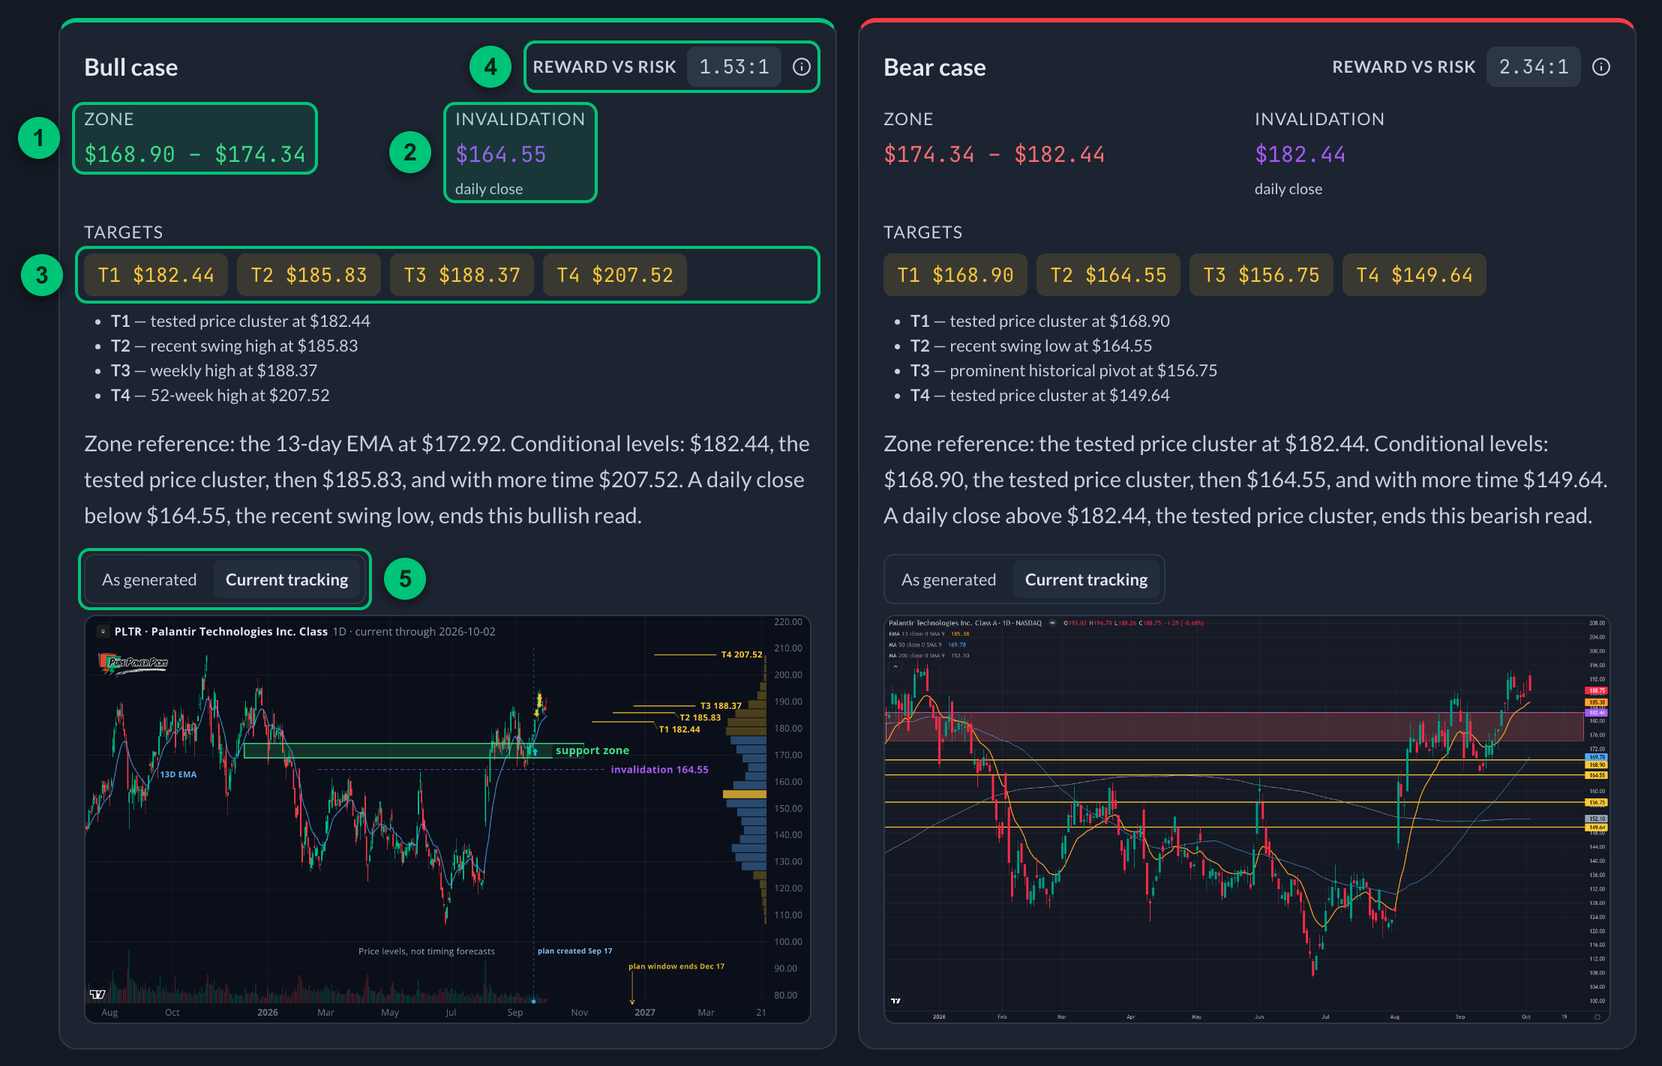Click Bull target chip T2 $185.83
The image size is (1662, 1066).
[x=309, y=275]
